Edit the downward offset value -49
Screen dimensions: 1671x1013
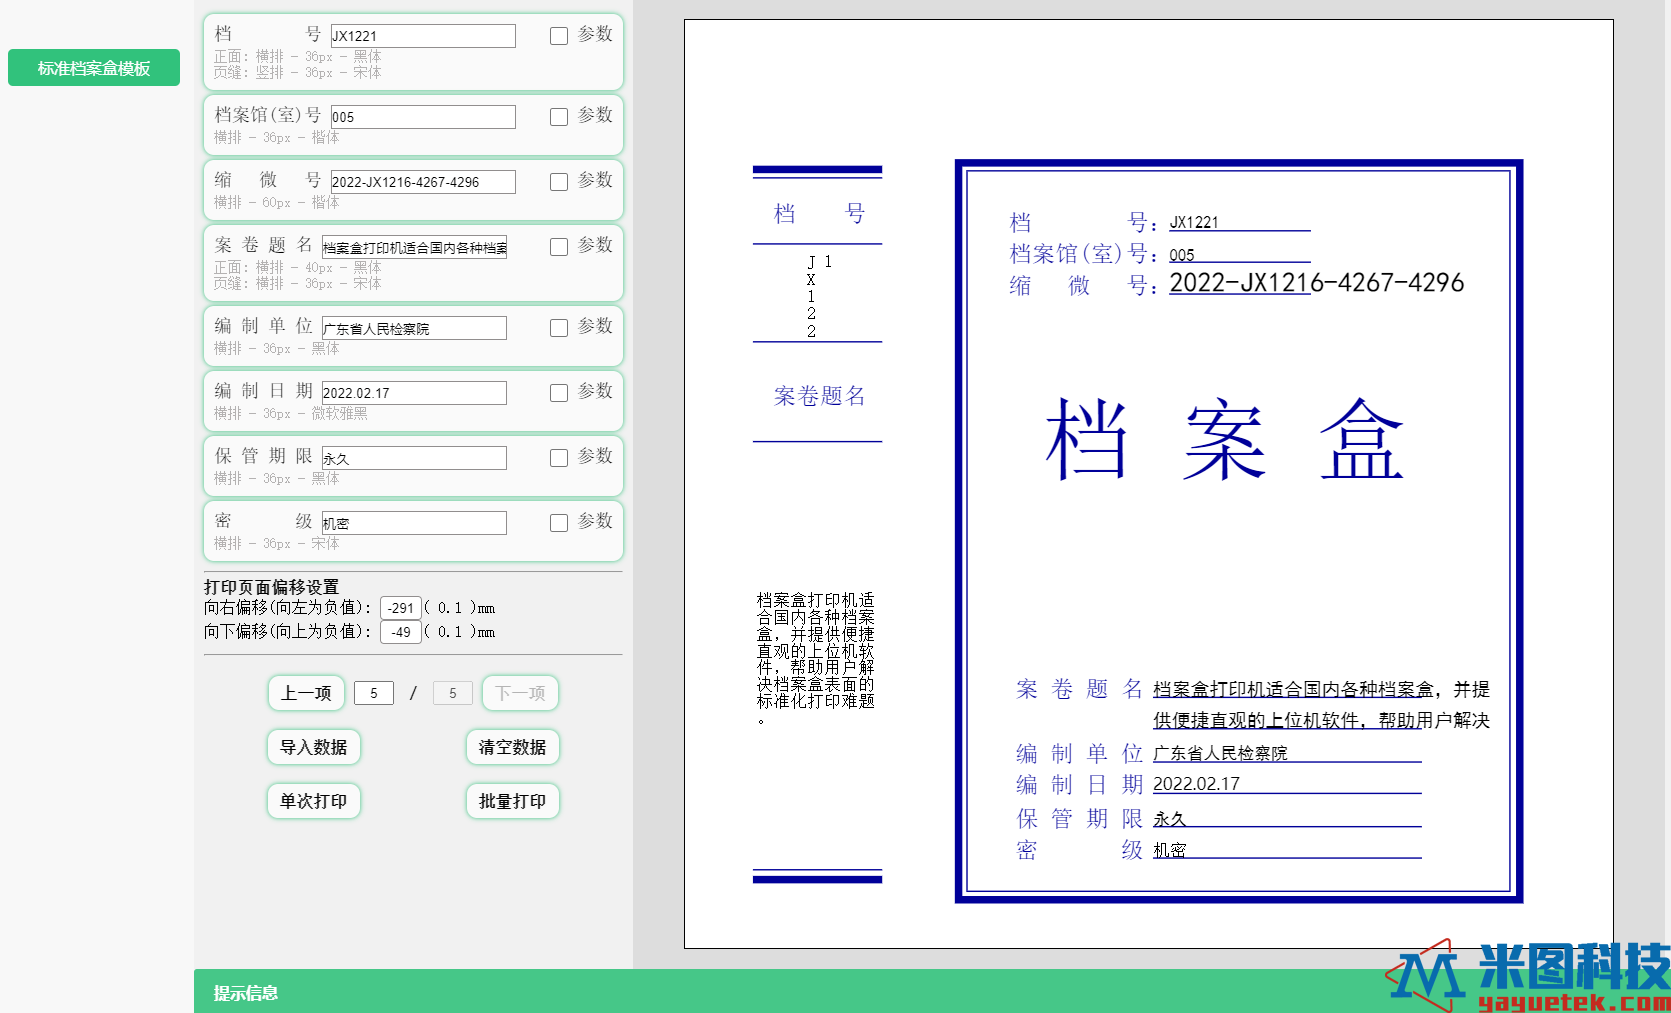[401, 632]
